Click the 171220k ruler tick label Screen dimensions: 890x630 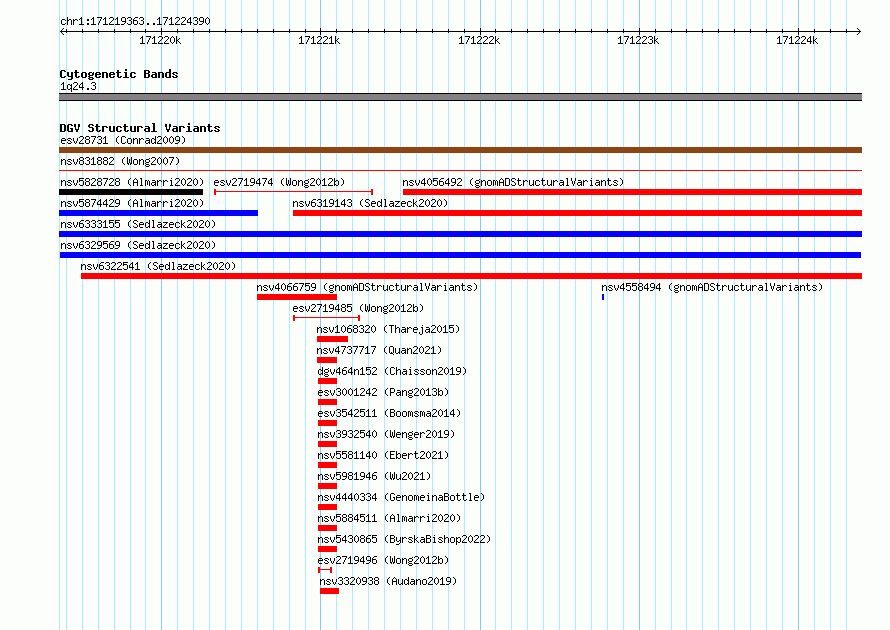[160, 40]
